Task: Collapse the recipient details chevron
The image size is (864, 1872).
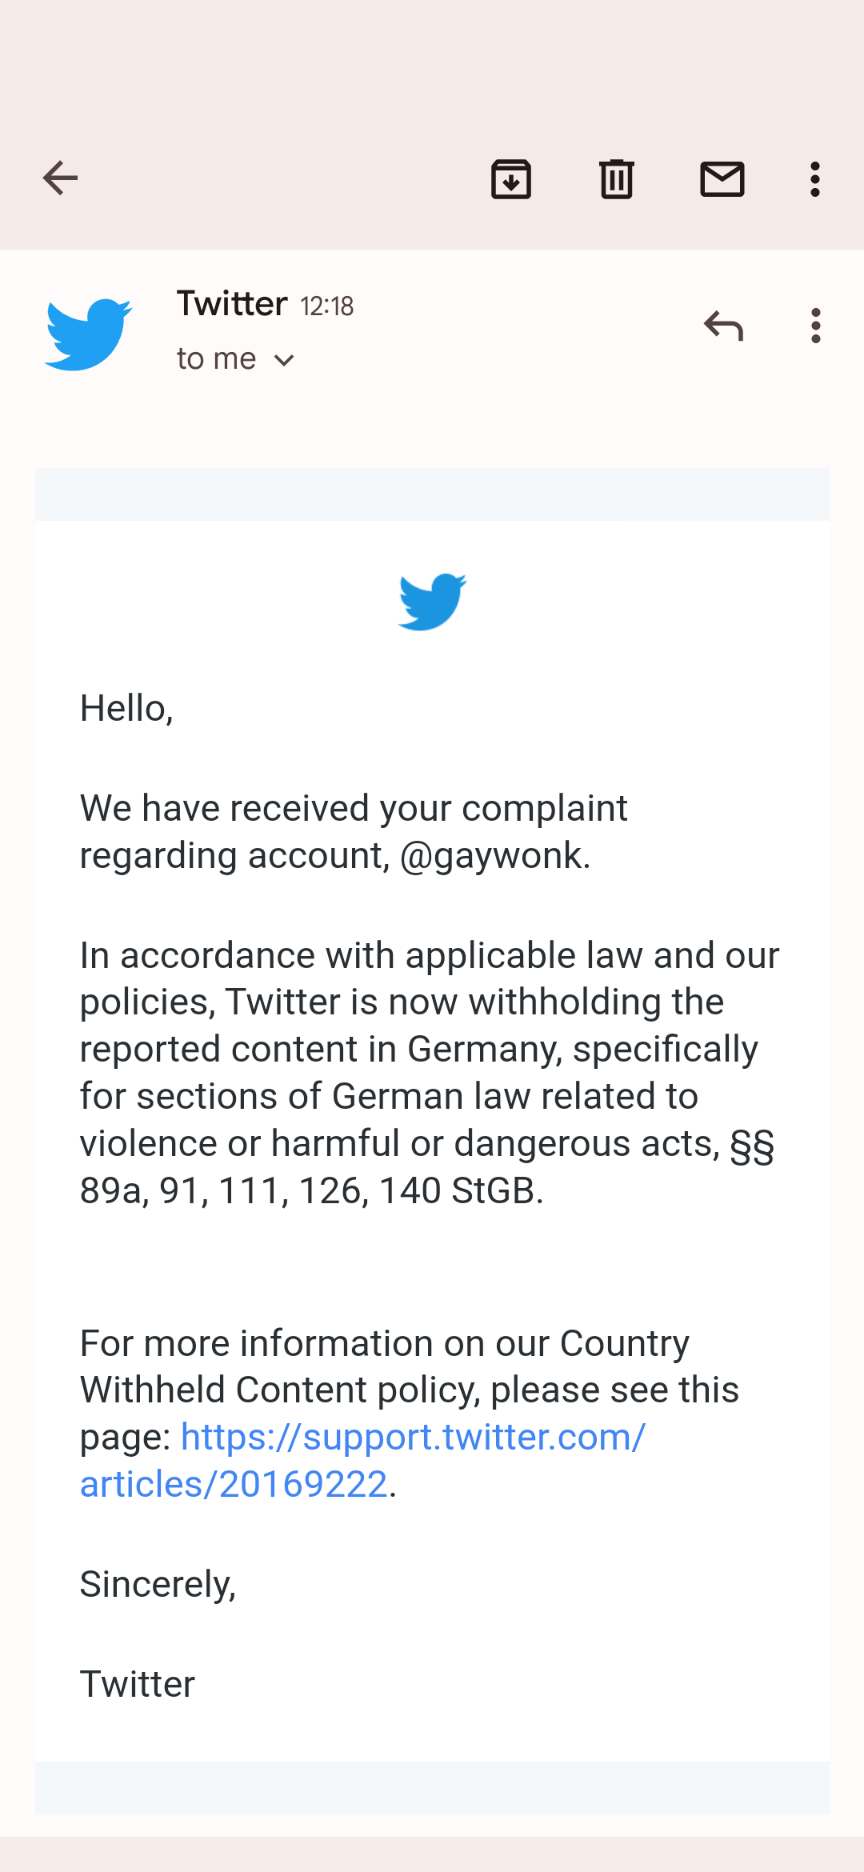Action: [284, 359]
